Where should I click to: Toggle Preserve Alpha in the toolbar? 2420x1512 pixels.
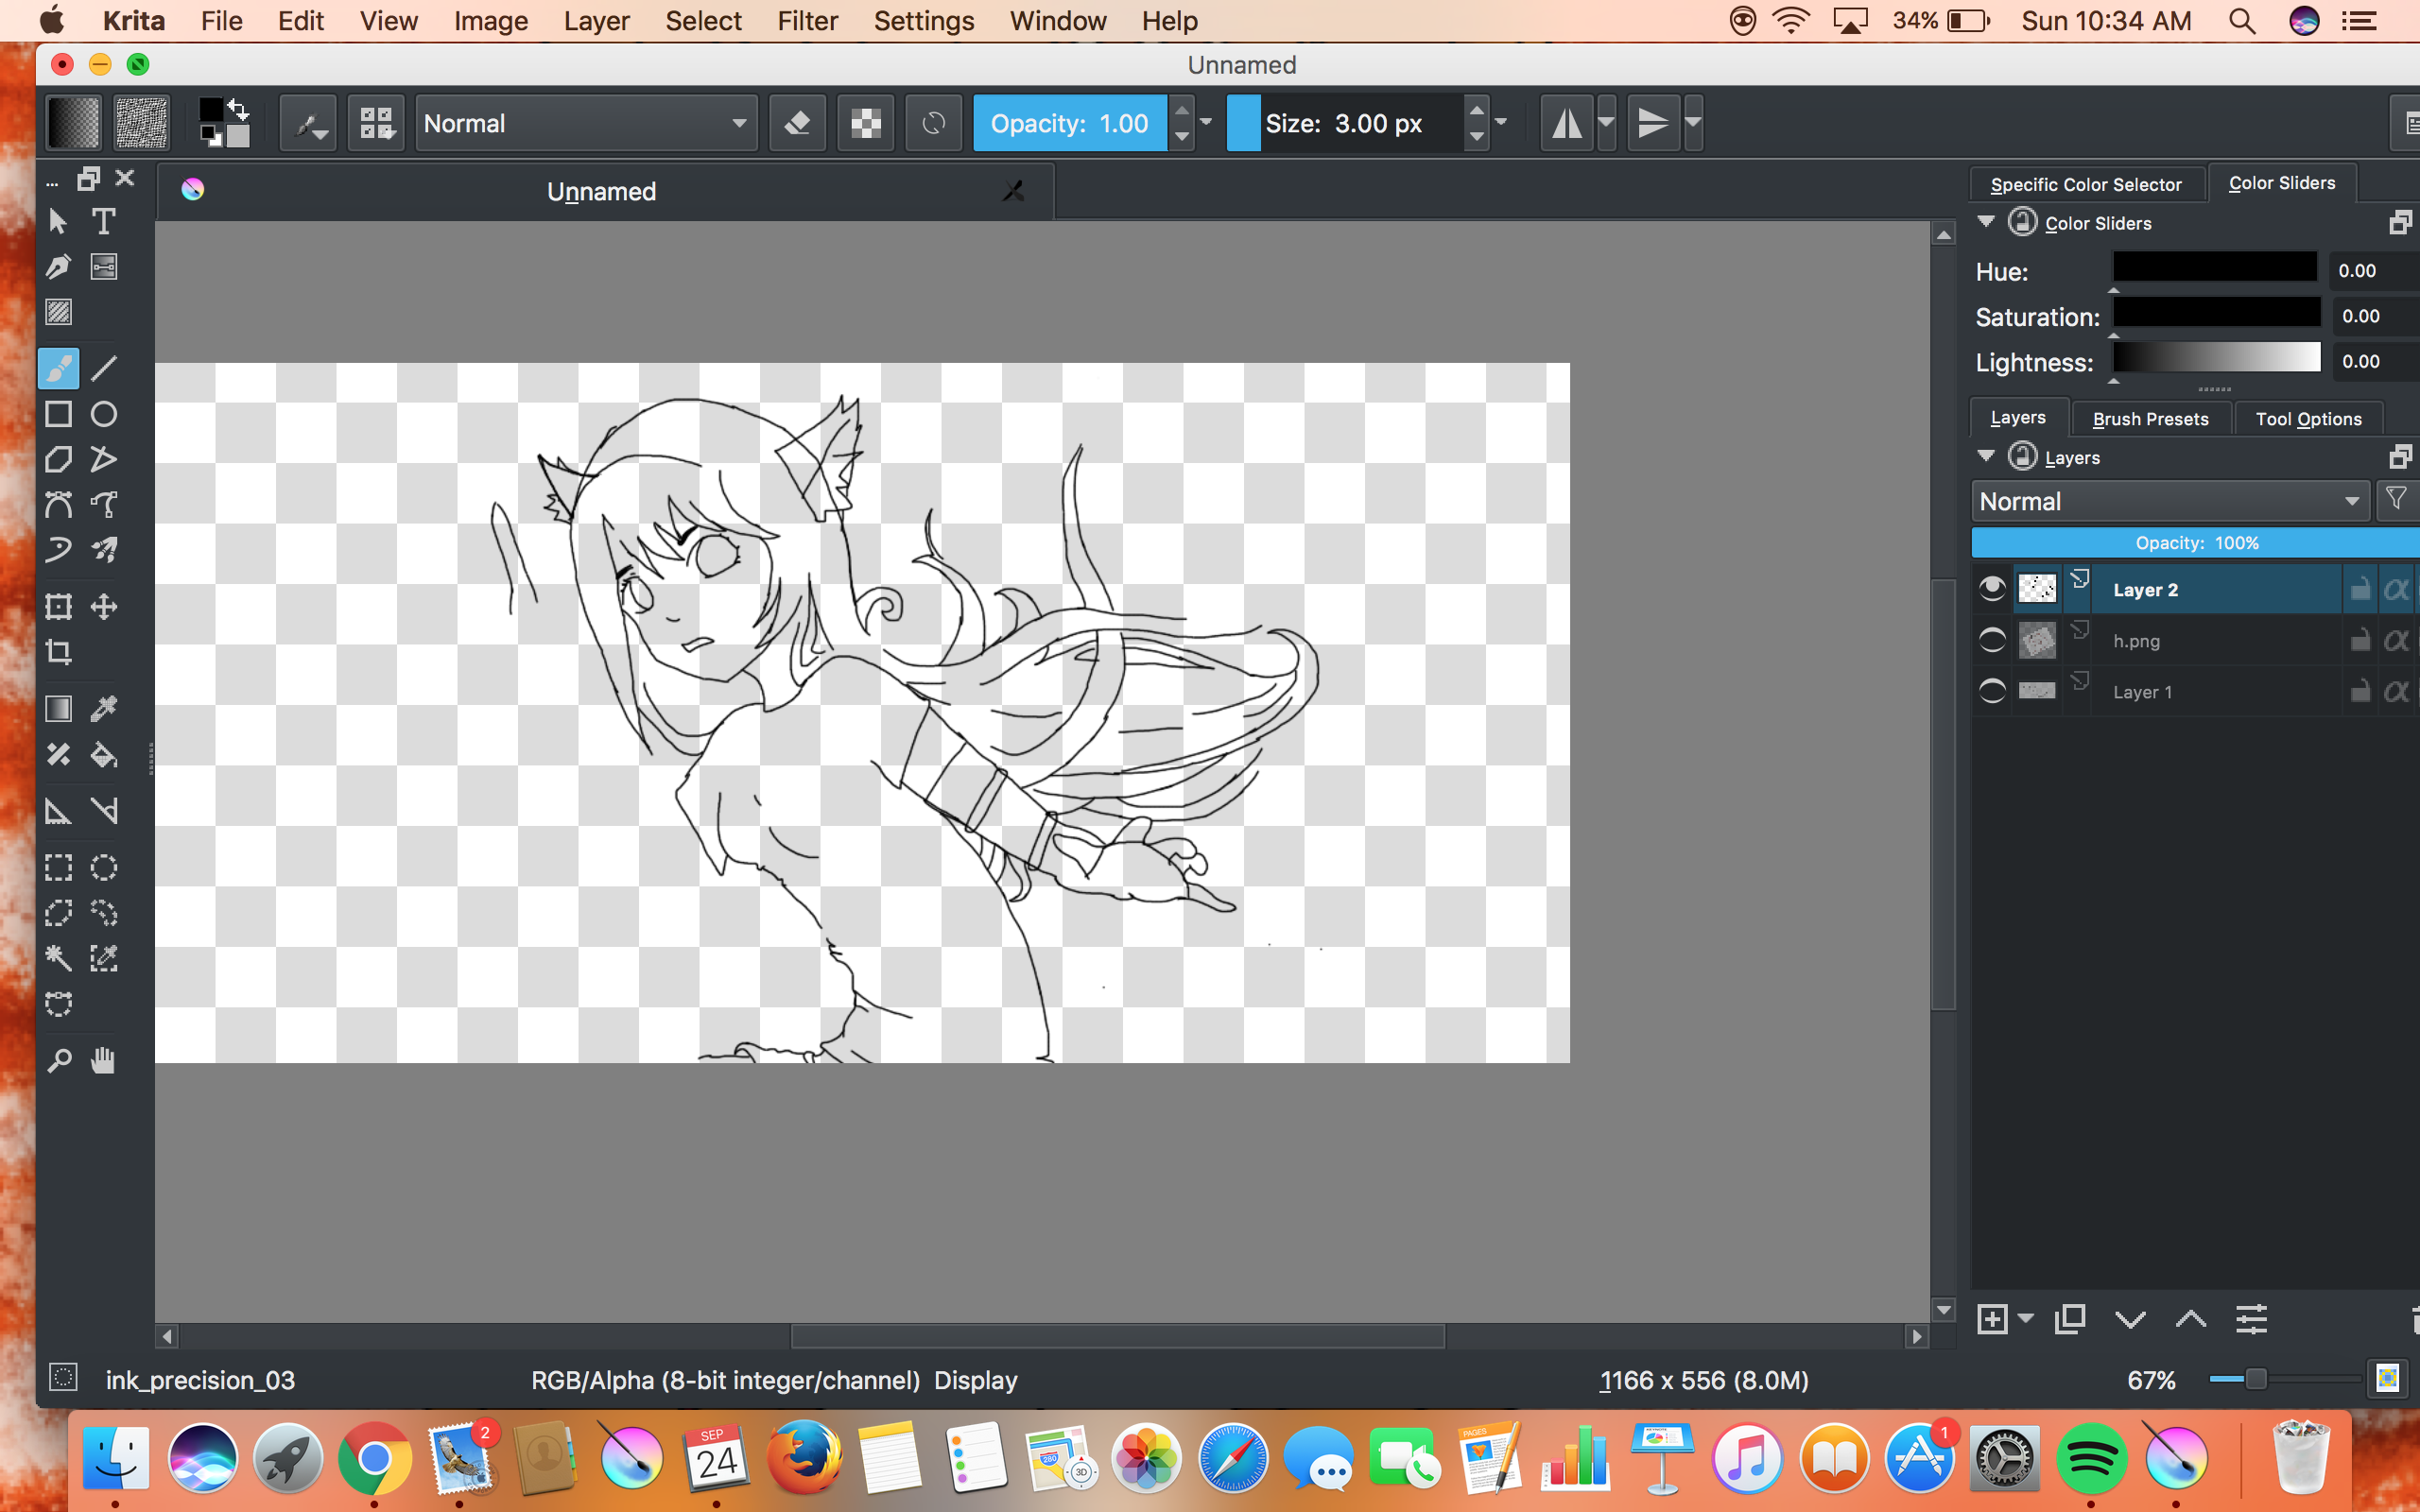865,124
